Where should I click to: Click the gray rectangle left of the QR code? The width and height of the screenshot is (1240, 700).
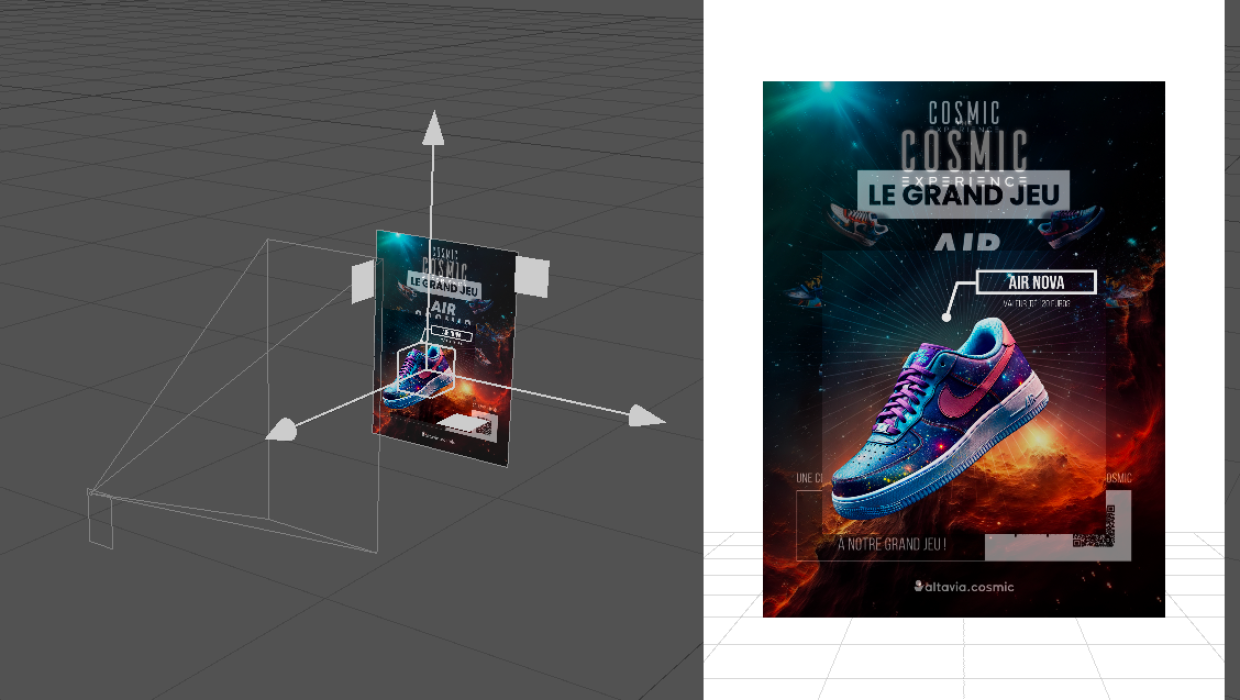[x=1027, y=548]
